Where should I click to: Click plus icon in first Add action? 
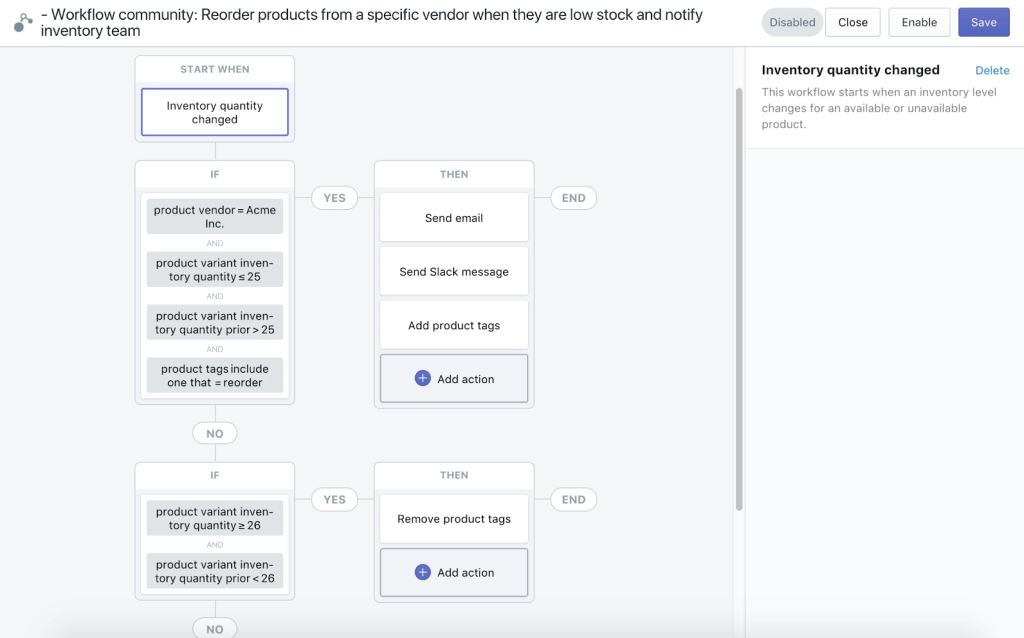pos(422,379)
